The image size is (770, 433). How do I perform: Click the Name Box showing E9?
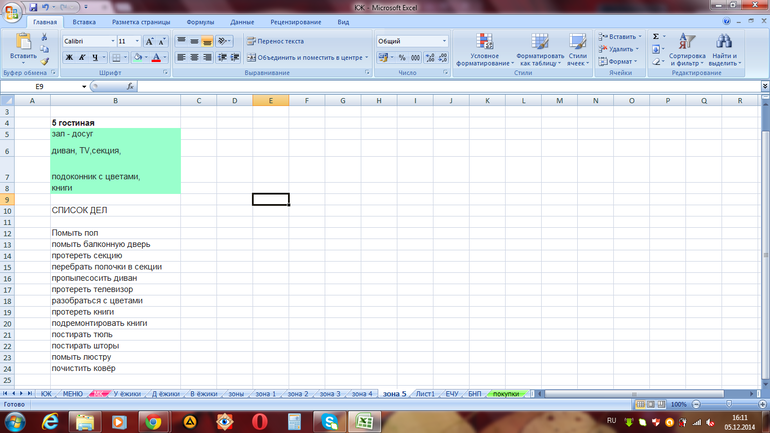click(x=40, y=86)
